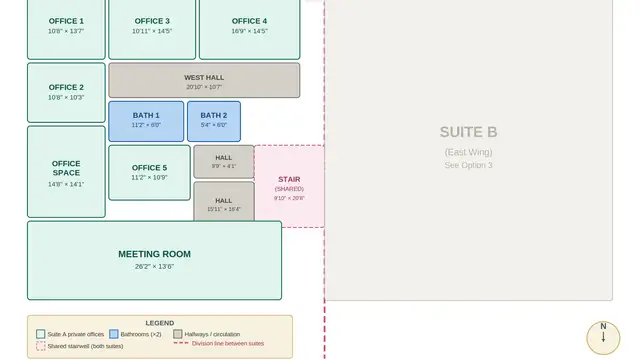Click Meeting Room dimension 26'2" × 13'6"
The width and height of the screenshot is (640, 360).
pos(154,267)
